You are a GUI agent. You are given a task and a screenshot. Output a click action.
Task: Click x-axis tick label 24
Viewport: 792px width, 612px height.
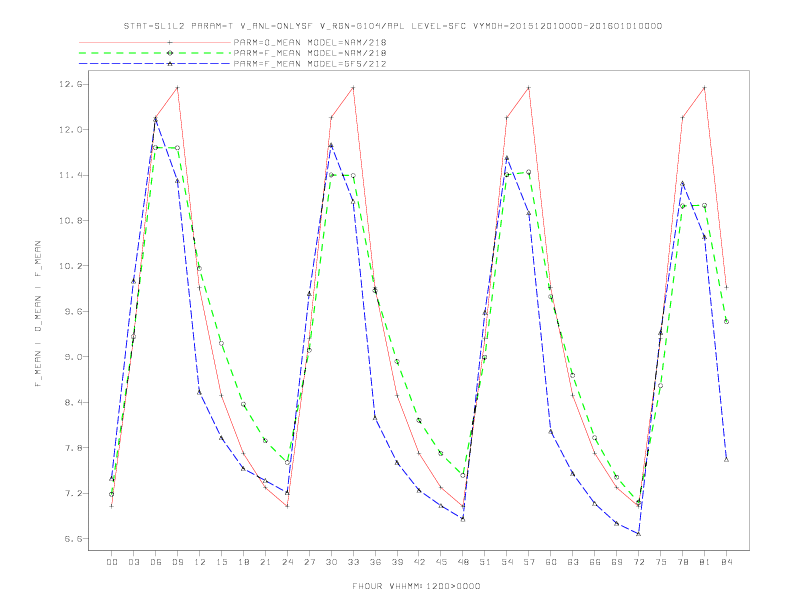tap(287, 562)
